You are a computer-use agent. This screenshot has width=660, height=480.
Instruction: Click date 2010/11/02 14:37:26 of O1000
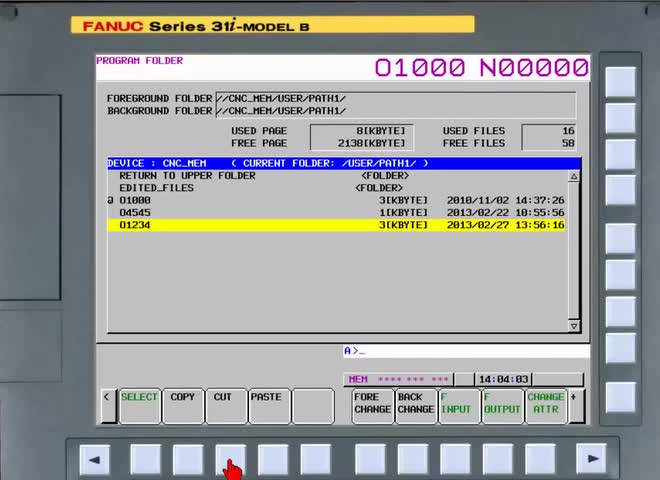point(506,200)
